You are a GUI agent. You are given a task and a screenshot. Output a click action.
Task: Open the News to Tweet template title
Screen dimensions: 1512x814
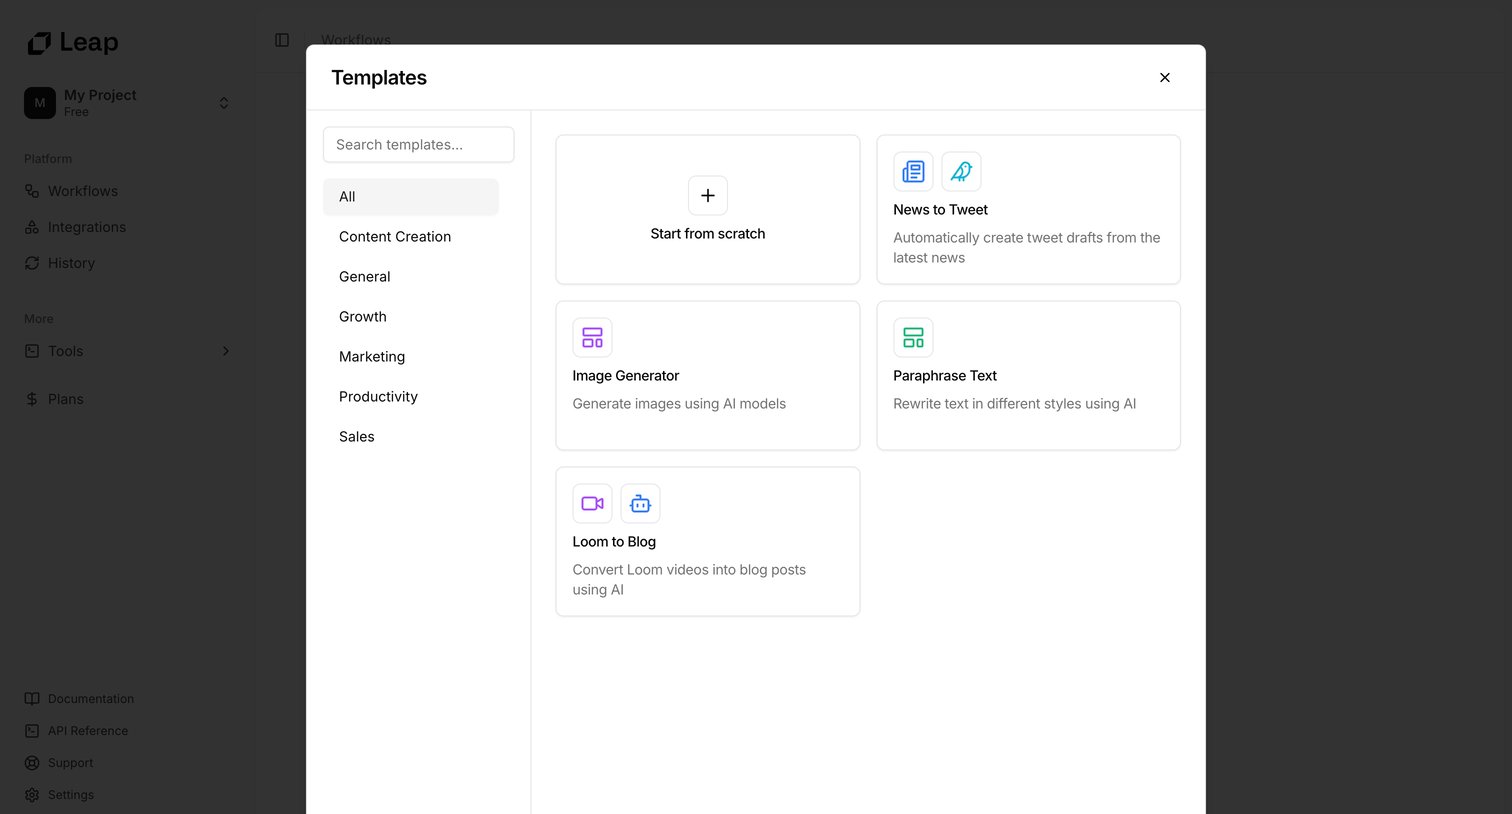tap(940, 209)
